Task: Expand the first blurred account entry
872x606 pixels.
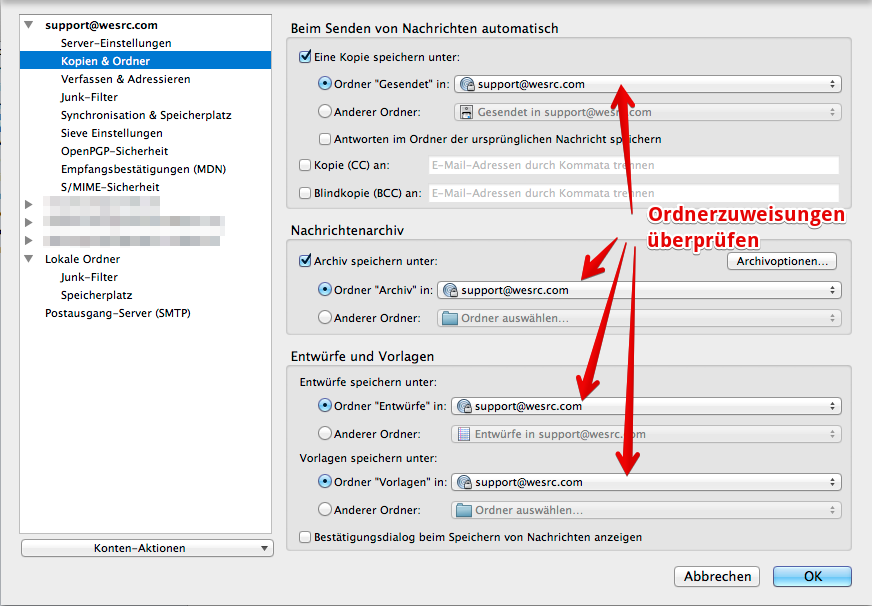Action: [28, 205]
